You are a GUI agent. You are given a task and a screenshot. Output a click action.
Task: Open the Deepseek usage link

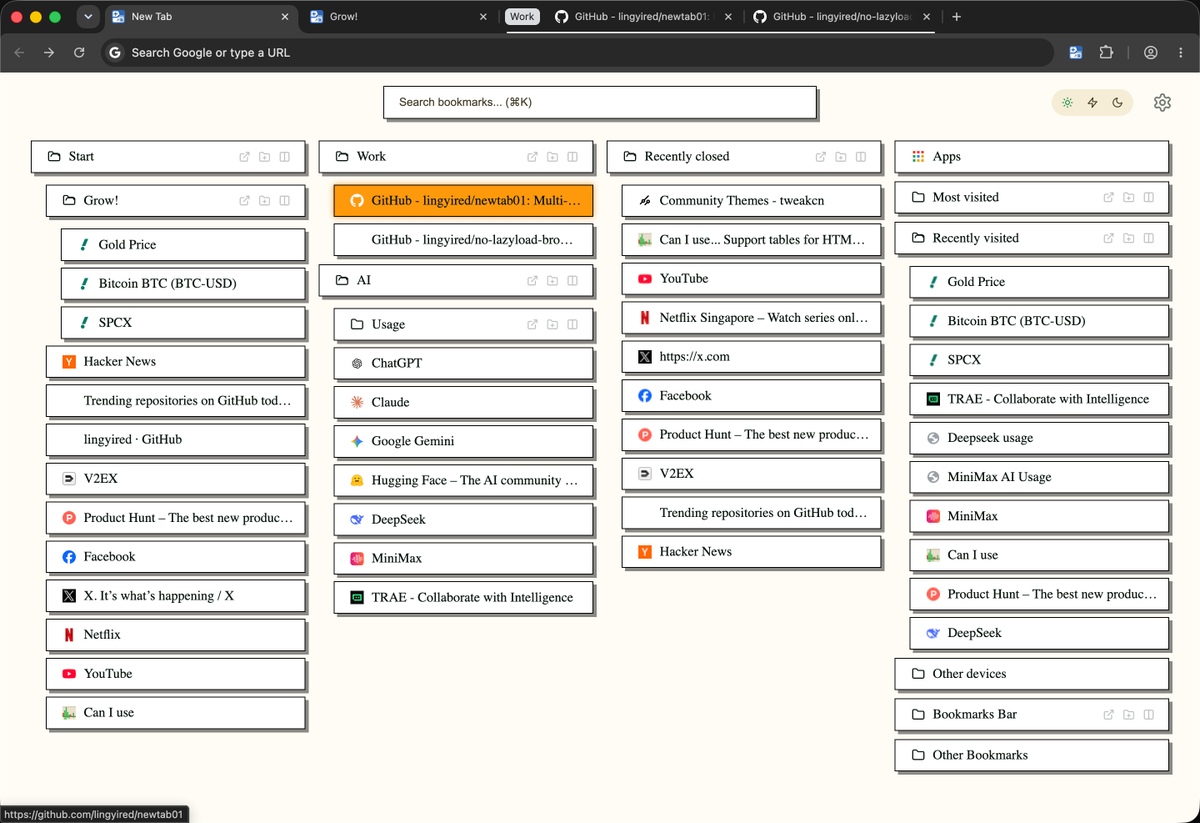[x=1039, y=438]
